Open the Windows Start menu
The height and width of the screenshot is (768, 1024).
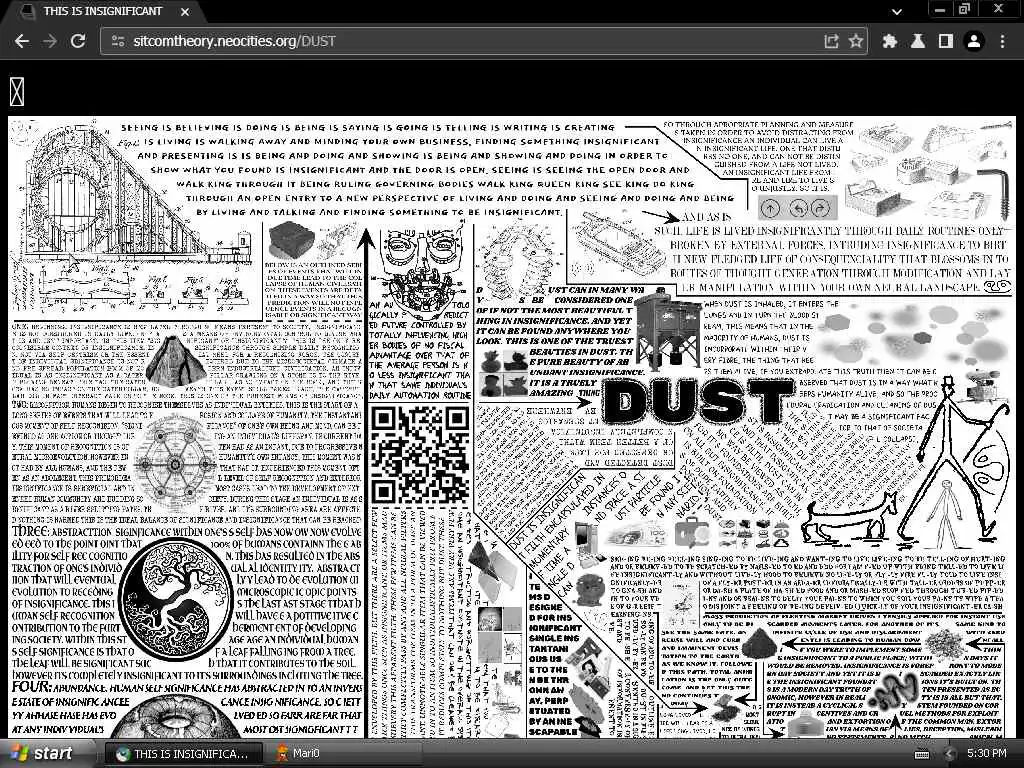tap(42, 753)
